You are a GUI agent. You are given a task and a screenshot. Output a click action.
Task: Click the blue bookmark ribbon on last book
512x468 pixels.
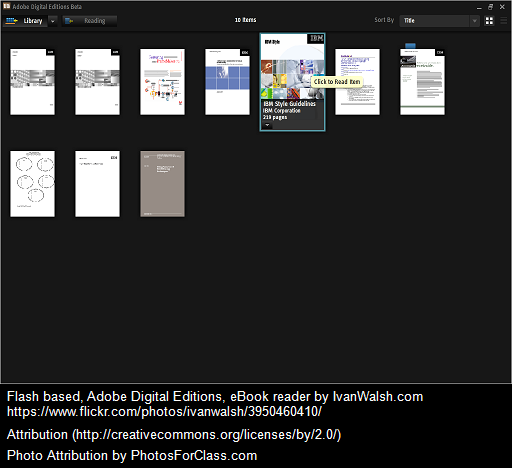point(410,46)
